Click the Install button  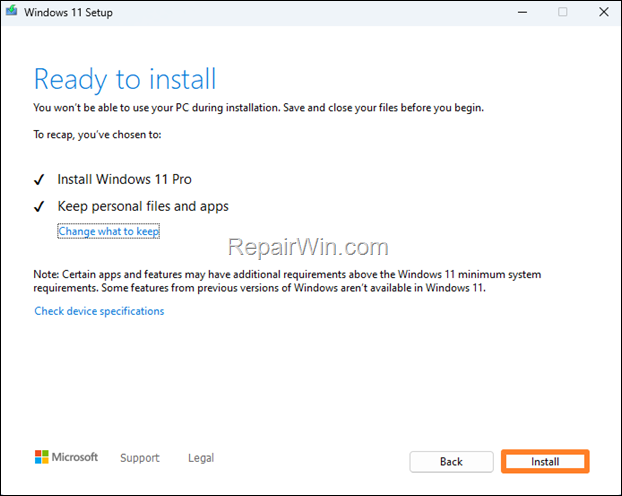point(545,461)
